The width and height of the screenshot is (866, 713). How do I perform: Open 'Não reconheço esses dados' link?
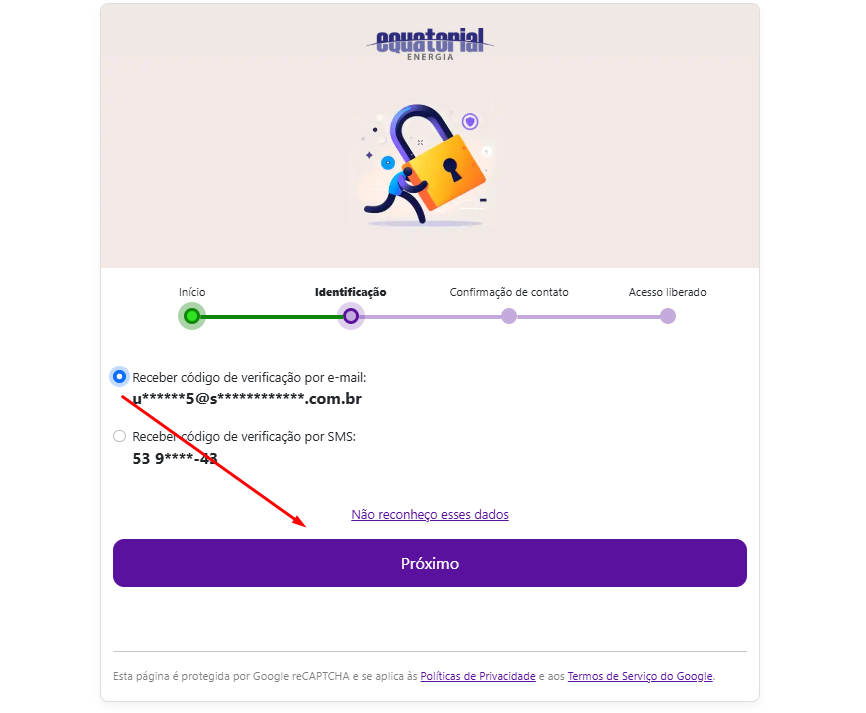coord(430,514)
